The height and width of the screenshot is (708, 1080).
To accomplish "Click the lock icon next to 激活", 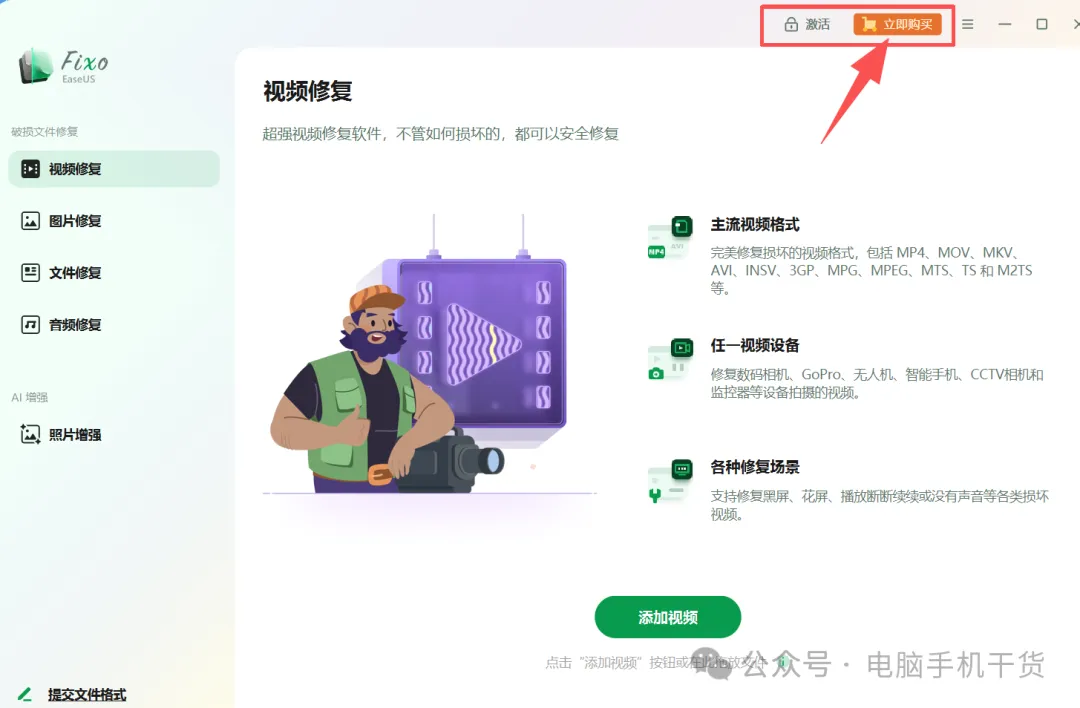I will pos(791,24).
